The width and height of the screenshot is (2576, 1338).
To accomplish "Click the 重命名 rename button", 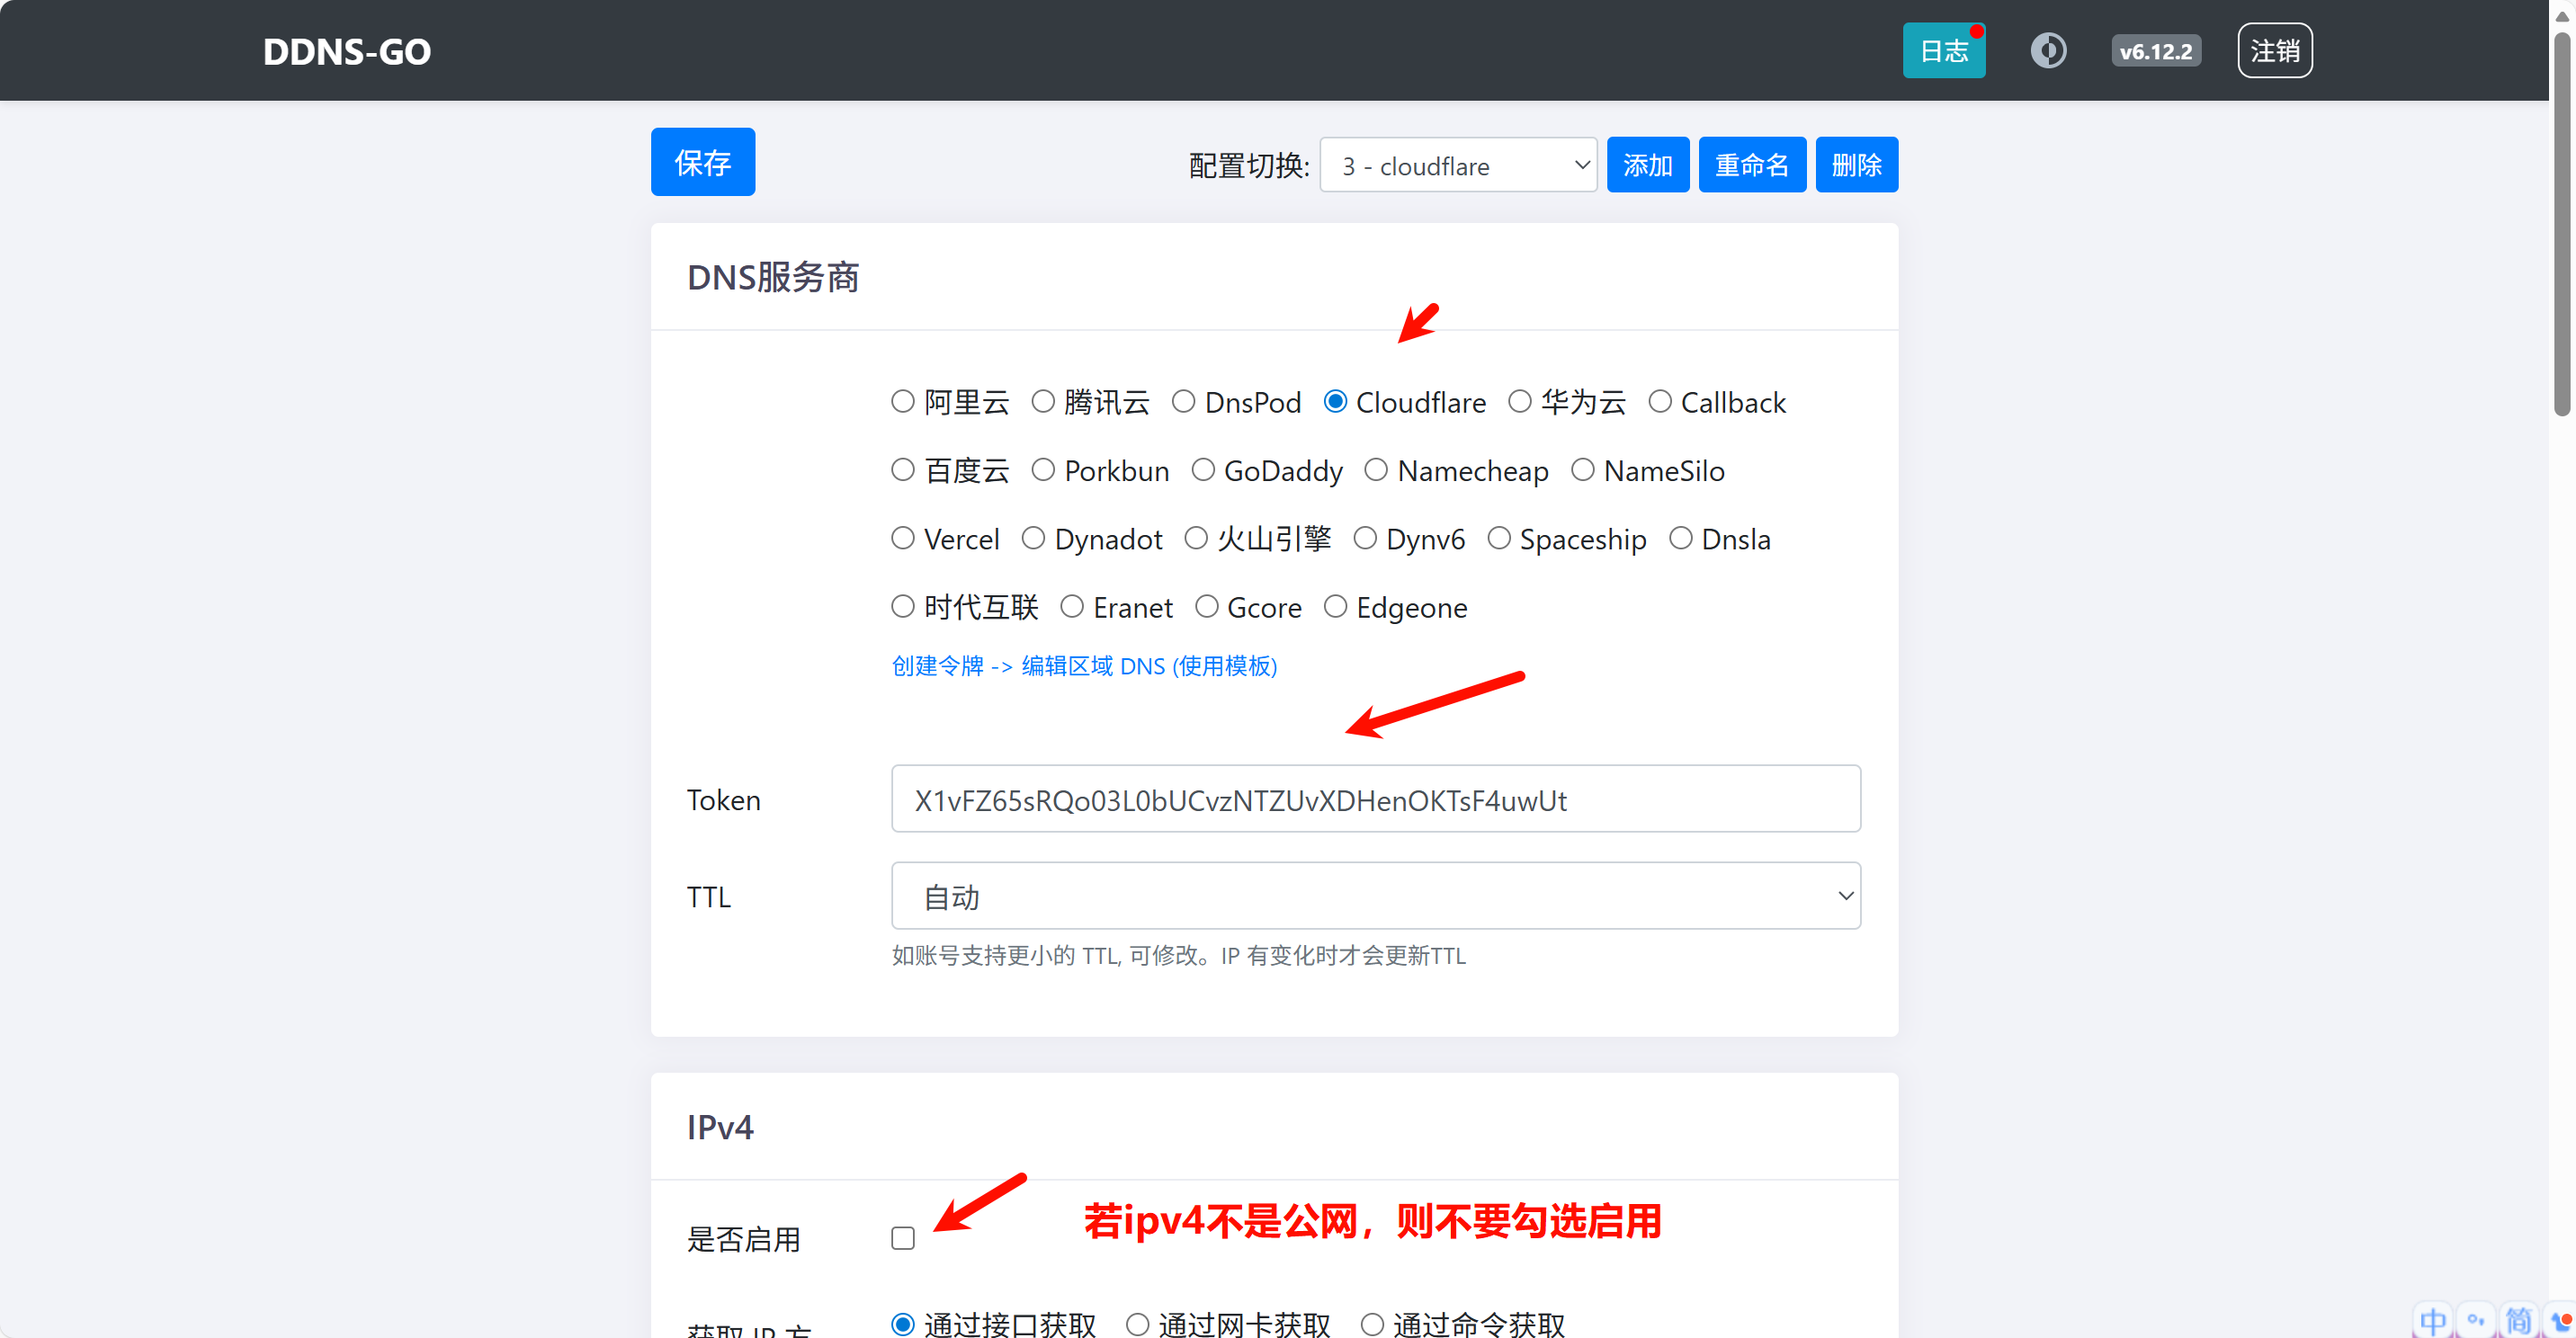I will [x=1751, y=165].
